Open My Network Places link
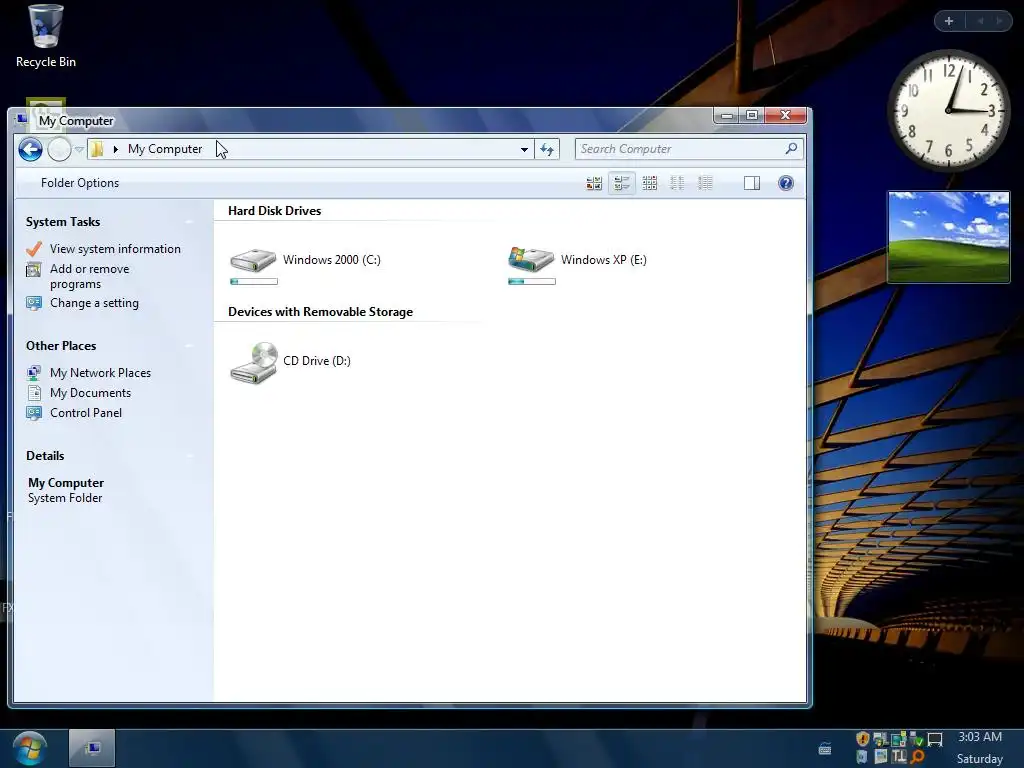The image size is (1024, 768). coord(100,373)
